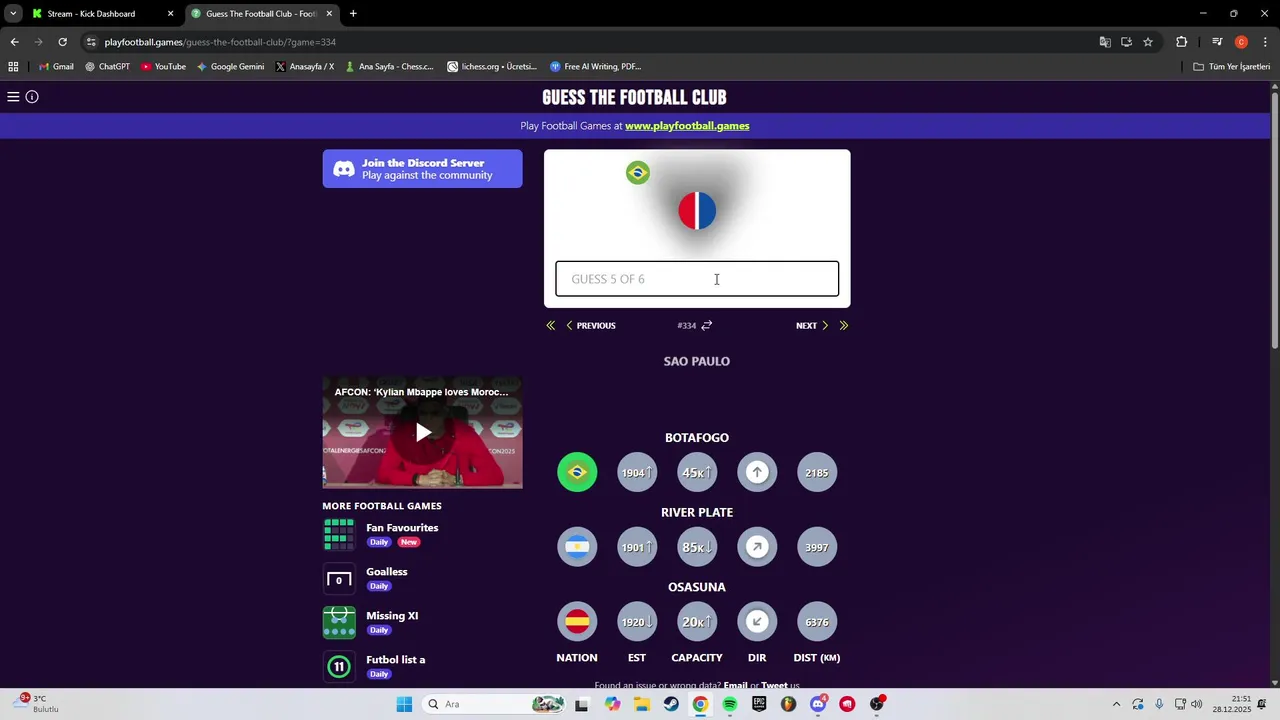Open ChatGPT bookmark
The image size is (1280, 720).
(x=108, y=67)
